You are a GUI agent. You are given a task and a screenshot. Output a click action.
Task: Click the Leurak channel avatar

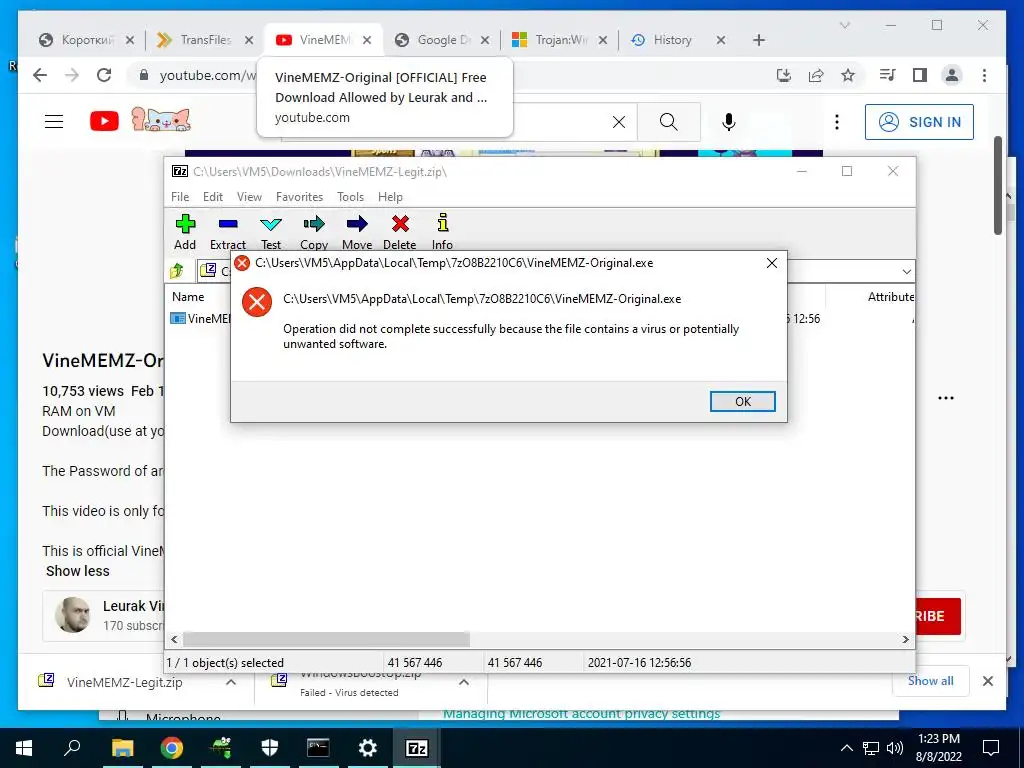[72, 615]
